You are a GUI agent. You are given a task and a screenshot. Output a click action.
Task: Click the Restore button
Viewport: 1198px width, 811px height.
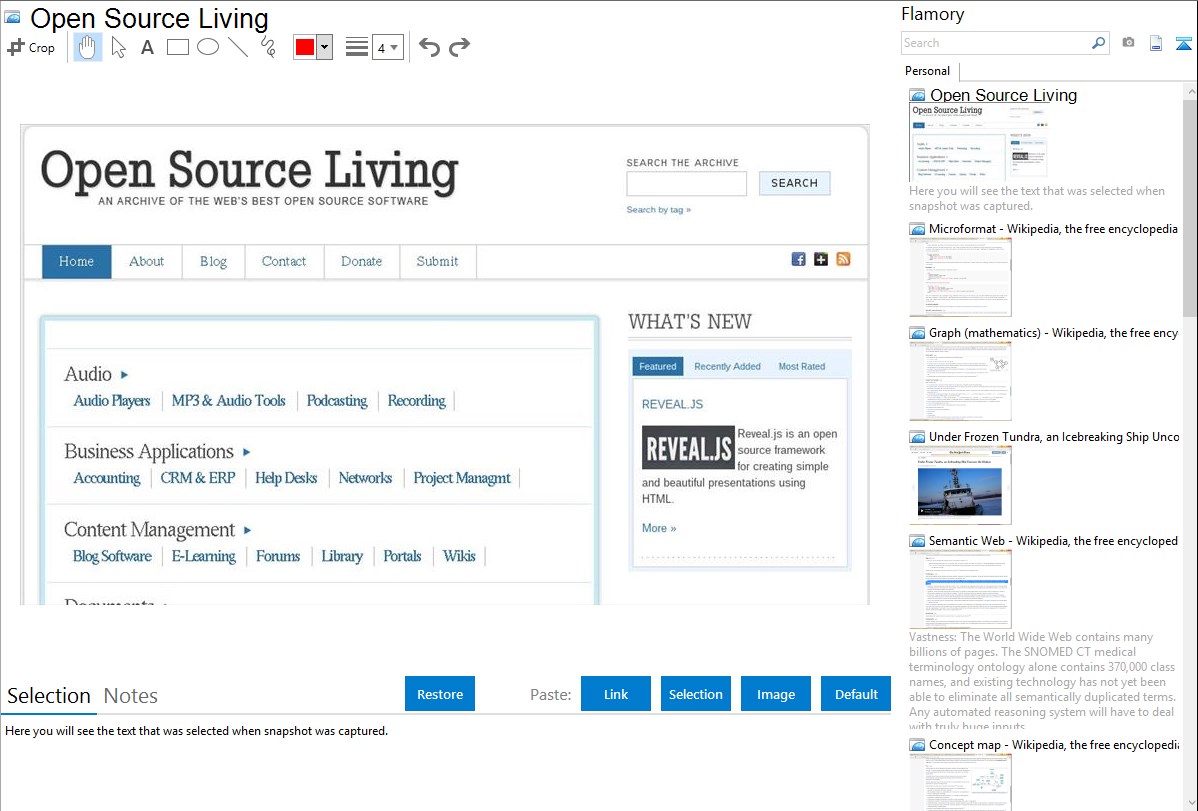pos(440,694)
